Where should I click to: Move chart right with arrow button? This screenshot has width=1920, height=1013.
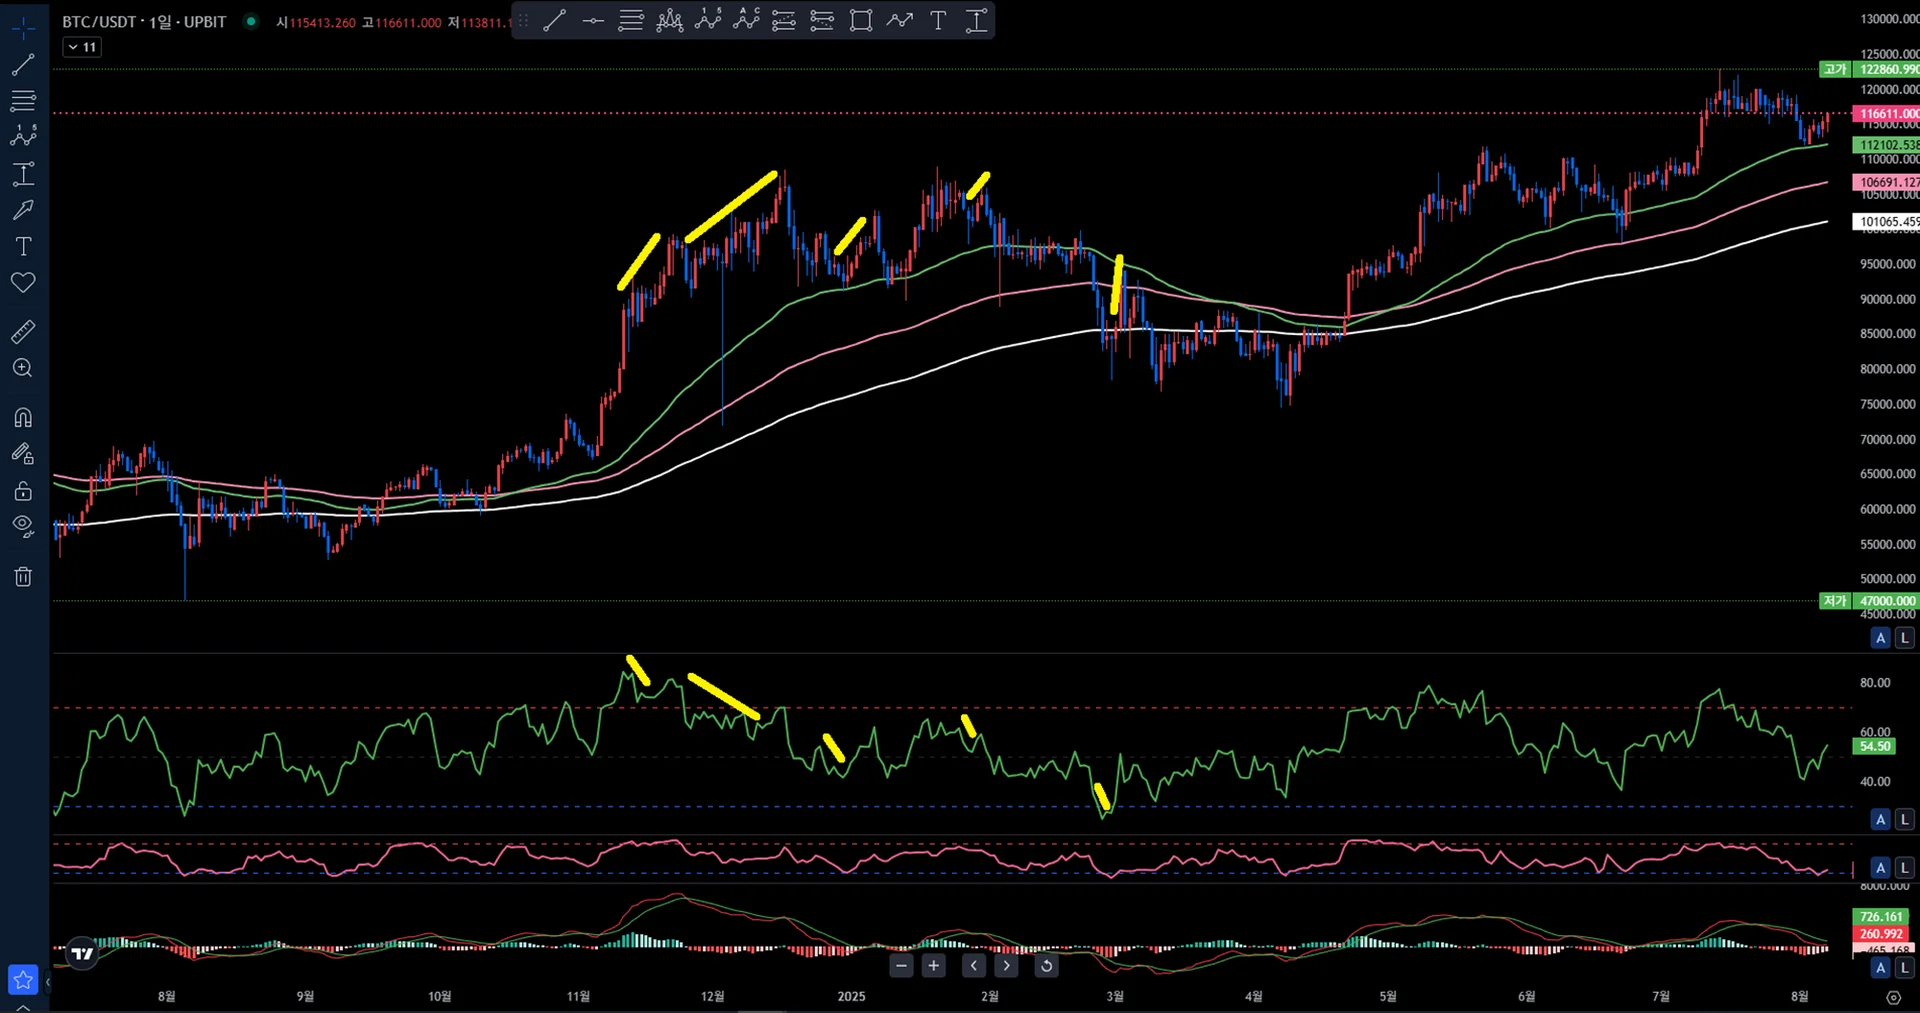[1006, 965]
